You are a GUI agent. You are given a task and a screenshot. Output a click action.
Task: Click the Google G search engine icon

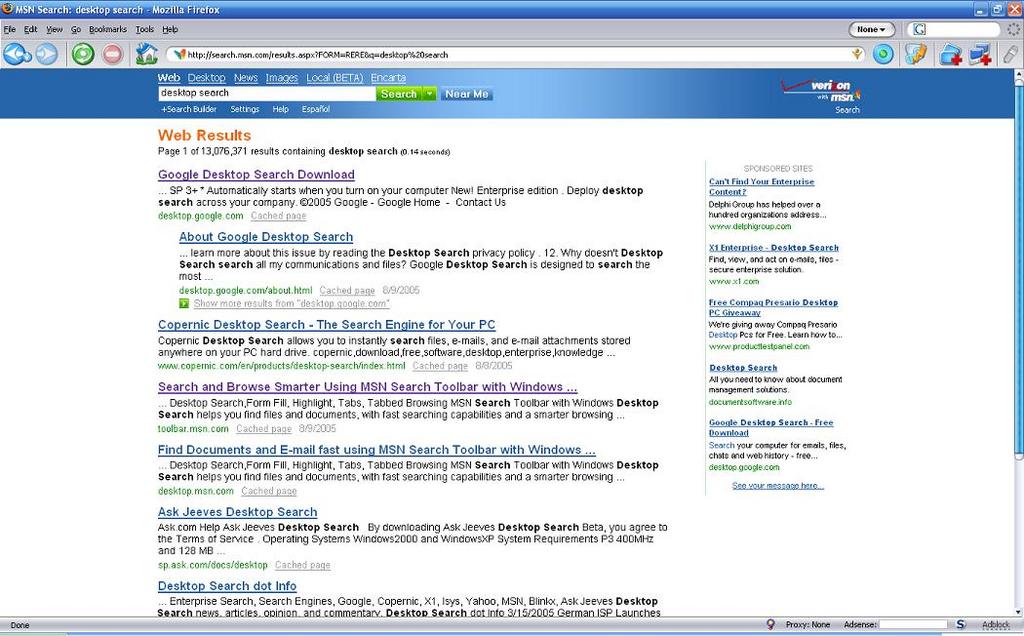(920, 29)
